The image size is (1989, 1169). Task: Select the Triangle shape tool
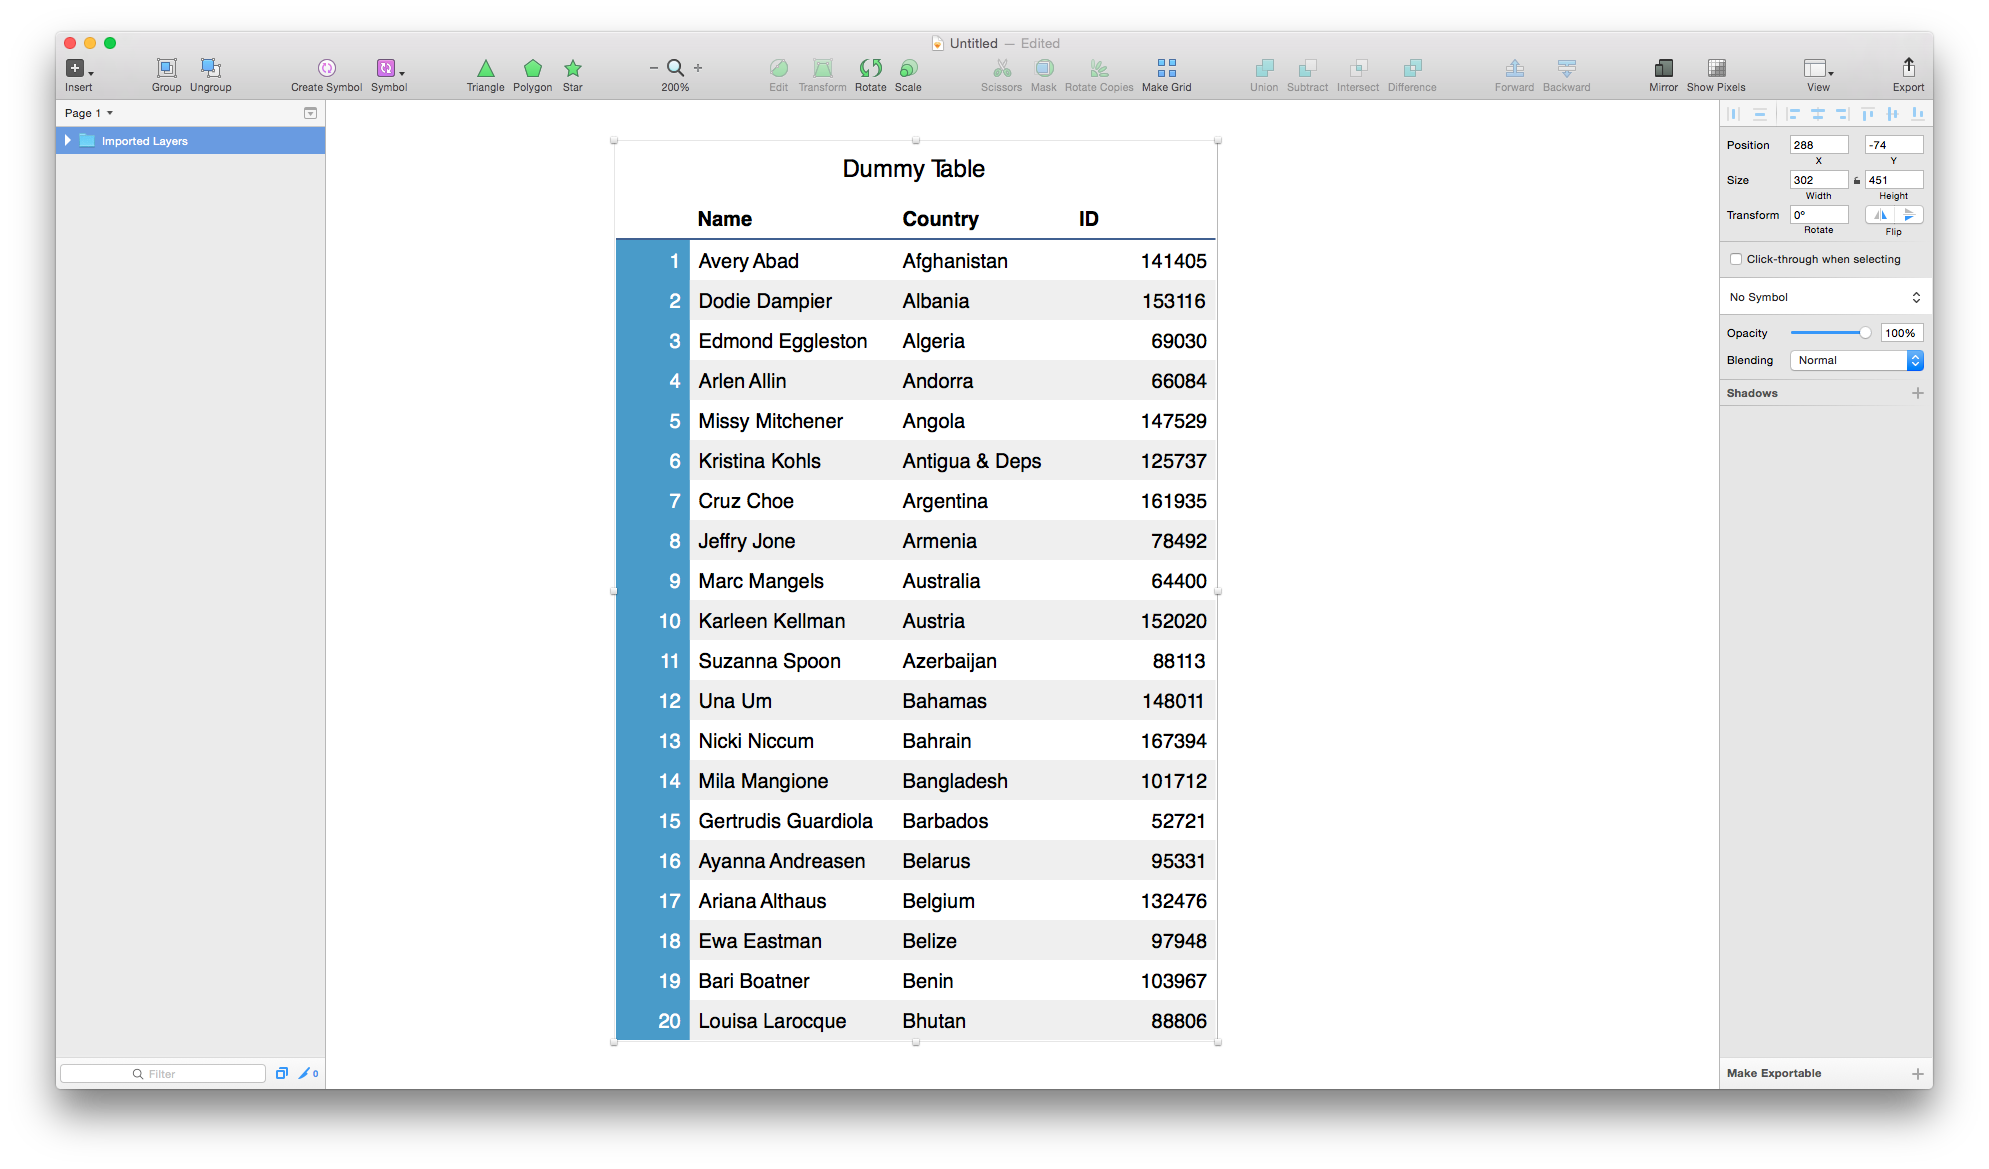(x=485, y=69)
